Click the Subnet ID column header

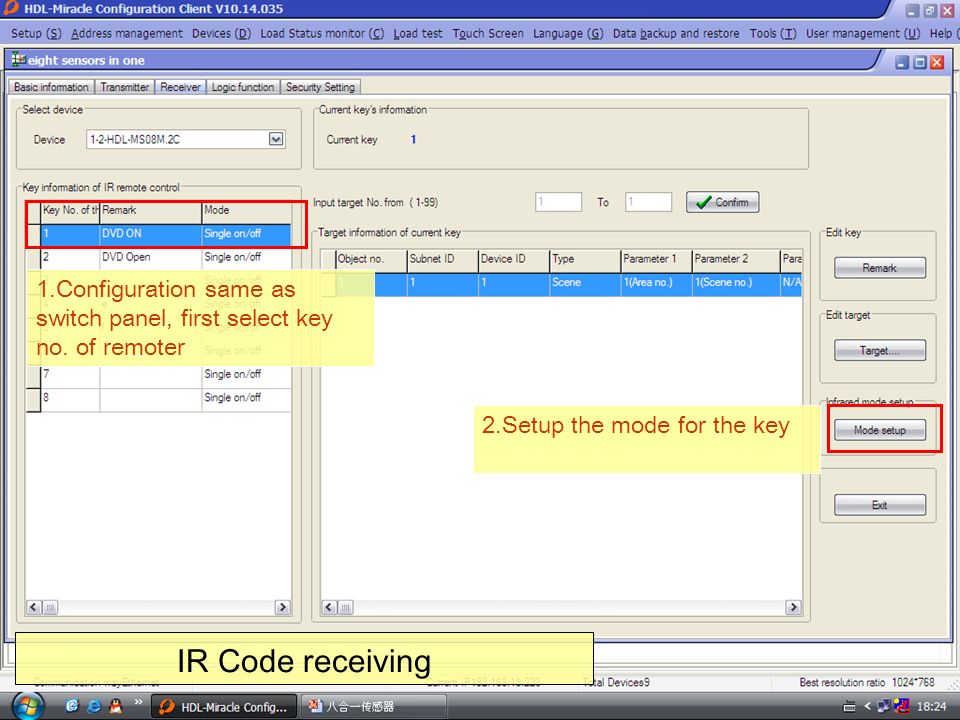(442, 260)
